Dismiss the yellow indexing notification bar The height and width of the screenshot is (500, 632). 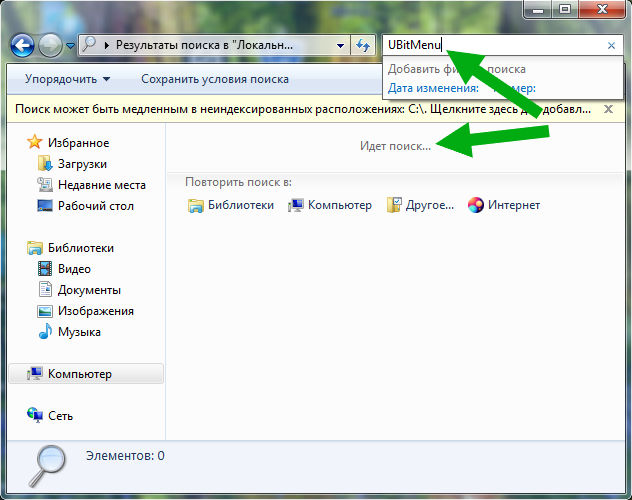608,109
